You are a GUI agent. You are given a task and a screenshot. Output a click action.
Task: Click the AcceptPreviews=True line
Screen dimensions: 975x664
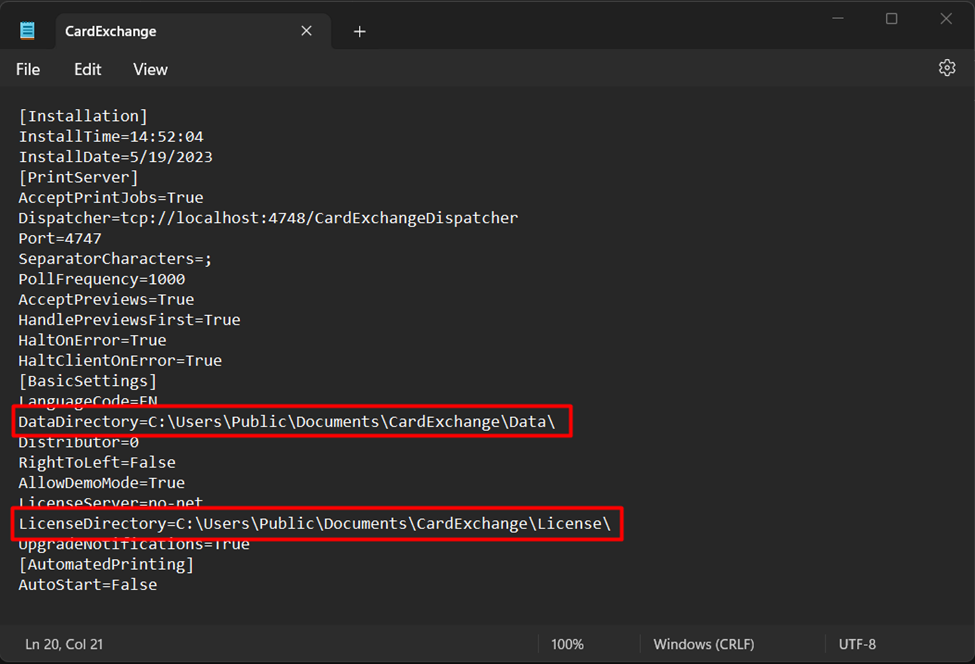[x=106, y=300]
